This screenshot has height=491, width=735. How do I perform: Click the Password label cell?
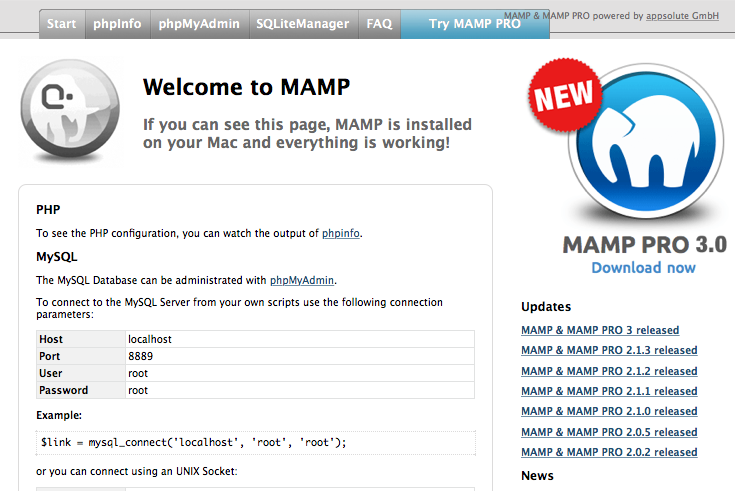pos(81,390)
